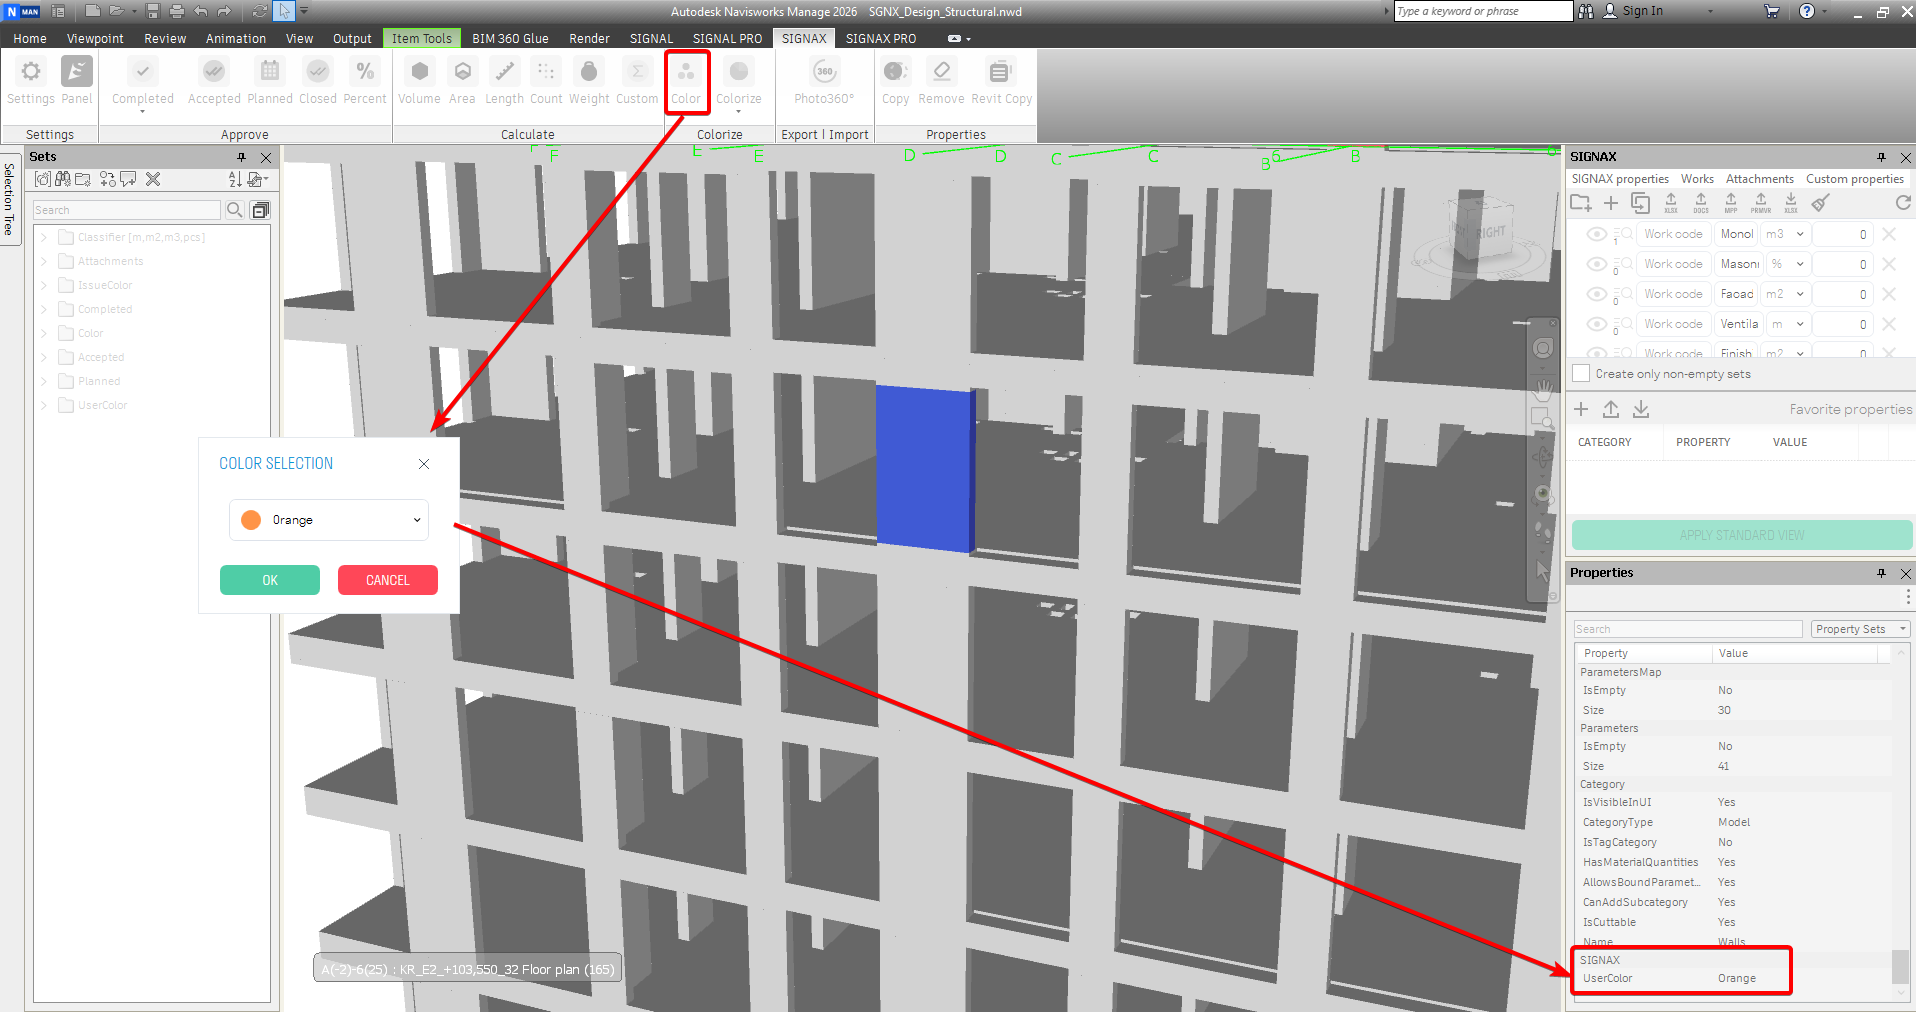Toggle visibility eye for Mason work row
Viewport: 1916px width, 1012px height.
(x=1596, y=264)
